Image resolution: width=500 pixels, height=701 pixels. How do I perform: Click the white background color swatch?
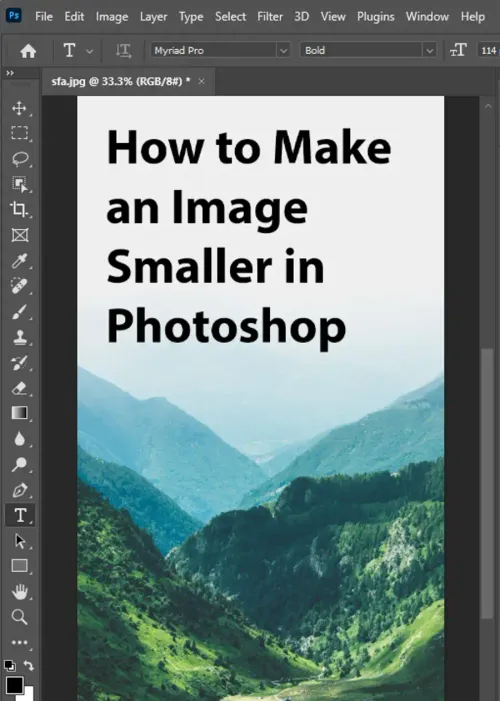(28, 695)
